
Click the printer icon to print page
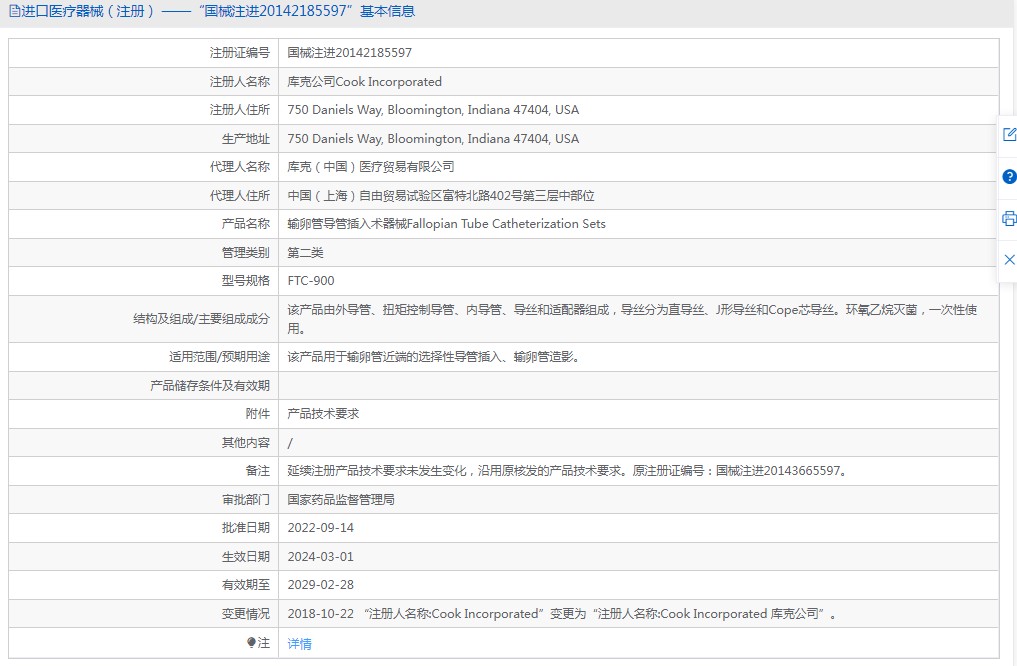click(x=1008, y=218)
